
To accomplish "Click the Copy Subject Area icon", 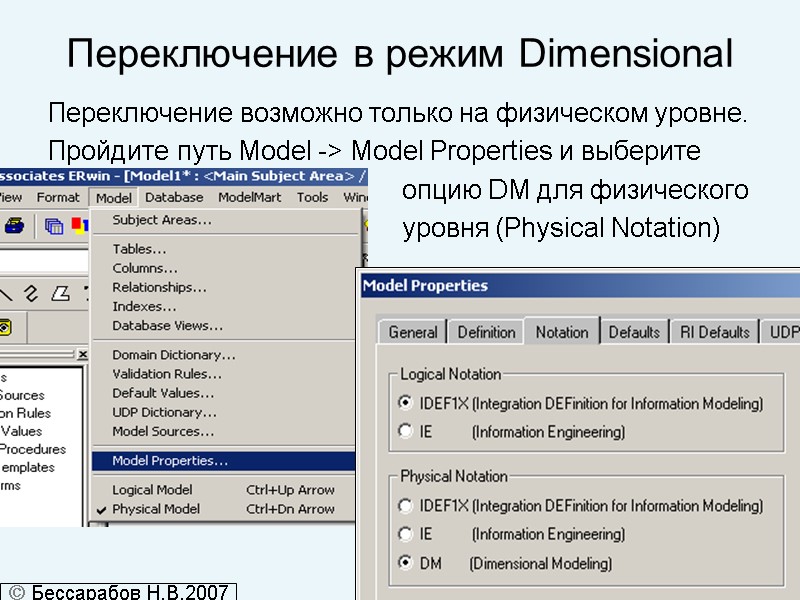I will [53, 227].
